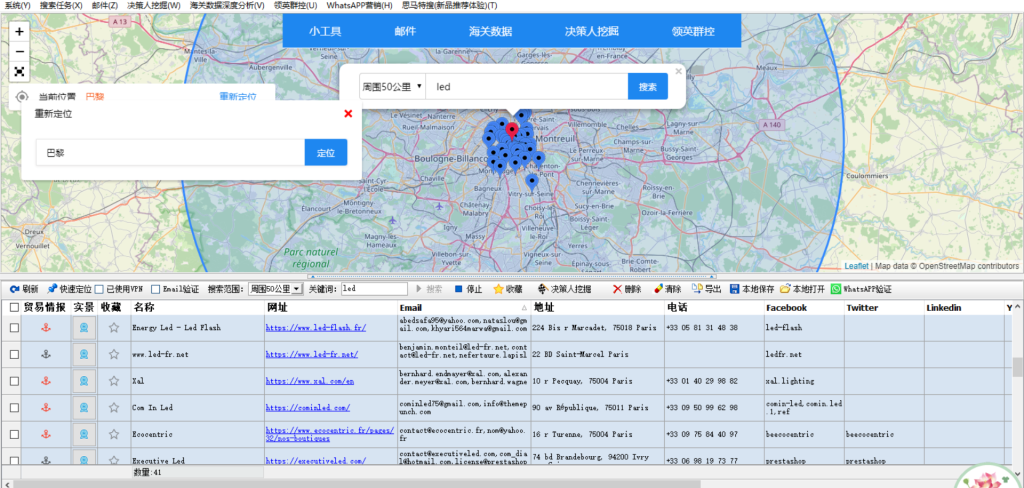The image size is (1024, 488).
Task: Click the blue 定位 button
Action: (x=325, y=153)
